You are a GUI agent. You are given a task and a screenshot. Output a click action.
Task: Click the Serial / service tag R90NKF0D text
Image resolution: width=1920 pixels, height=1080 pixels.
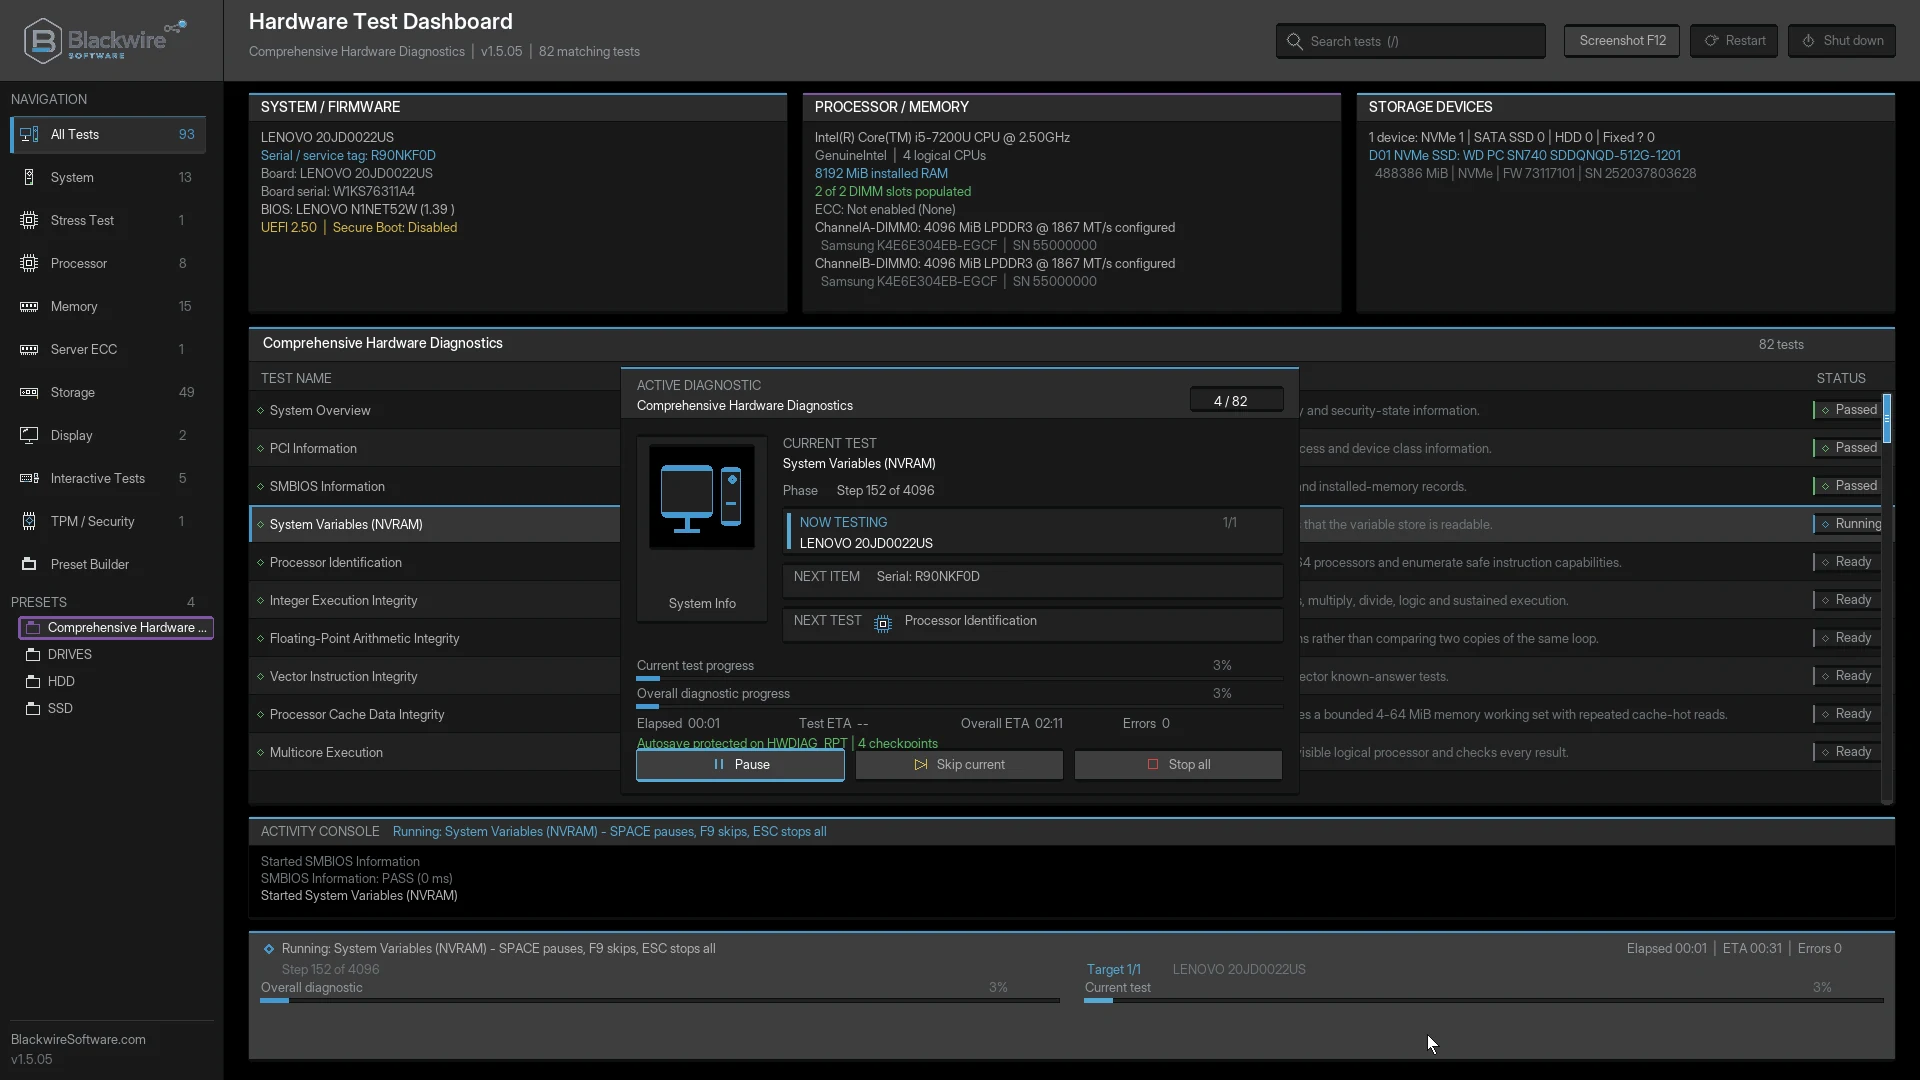pos(348,156)
